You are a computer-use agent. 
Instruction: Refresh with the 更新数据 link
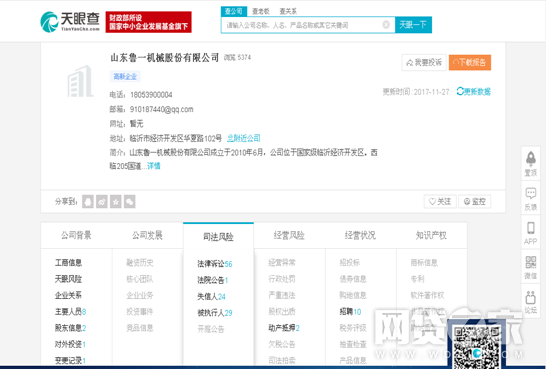point(474,92)
